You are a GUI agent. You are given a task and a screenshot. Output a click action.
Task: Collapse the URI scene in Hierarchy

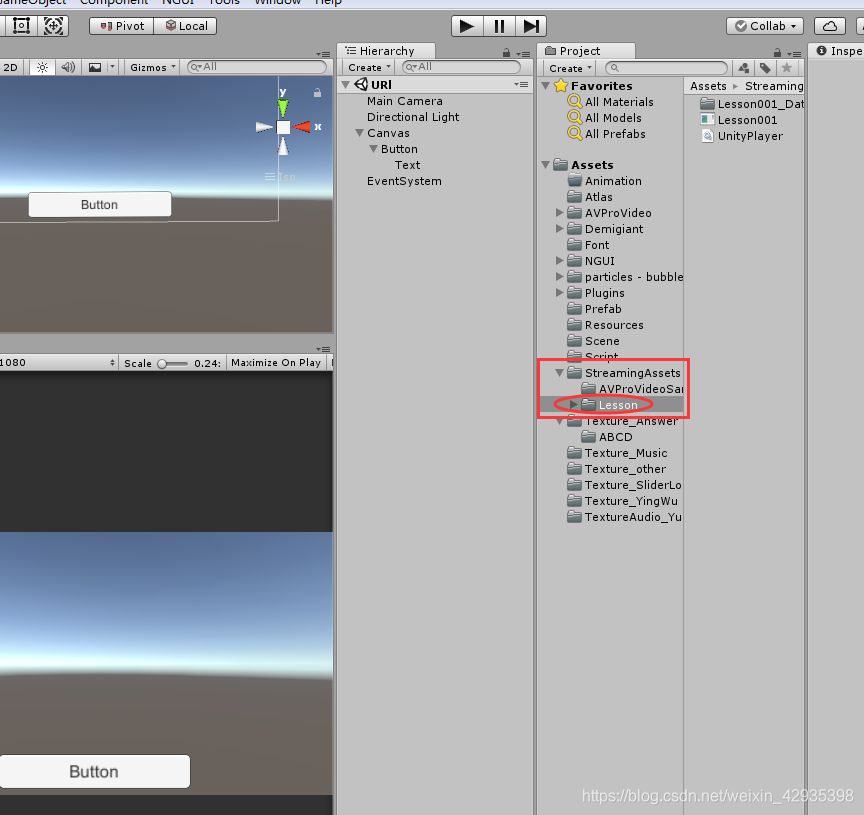click(x=346, y=84)
